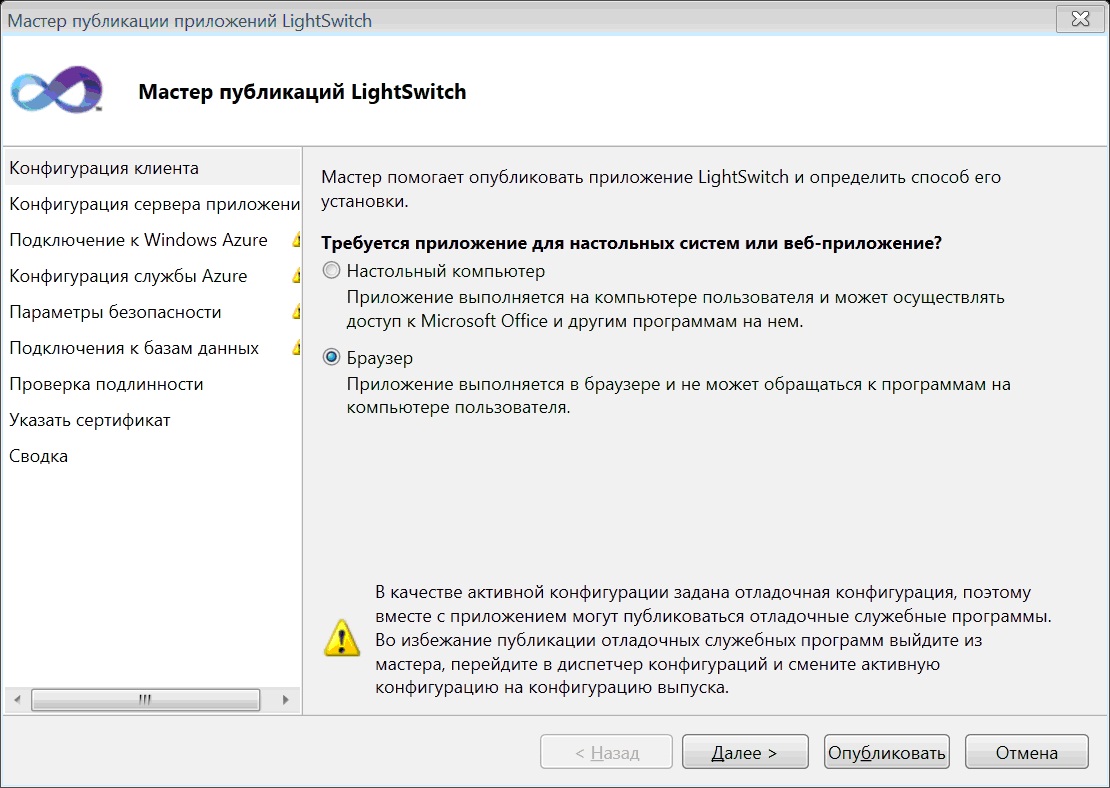The width and height of the screenshot is (1110, 788).
Task: Click the heading Мастер публикаций LightSwitch
Action: coord(302,92)
